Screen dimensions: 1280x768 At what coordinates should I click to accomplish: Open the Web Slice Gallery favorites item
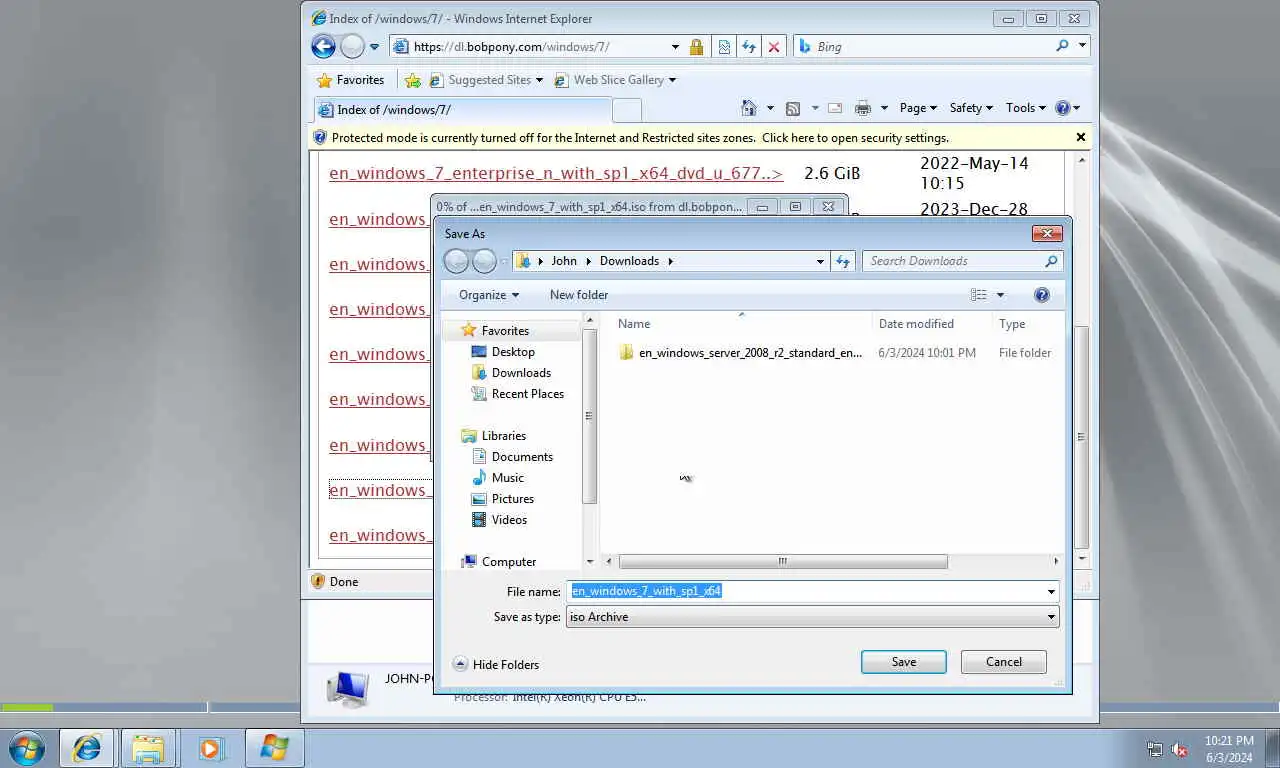coord(615,80)
